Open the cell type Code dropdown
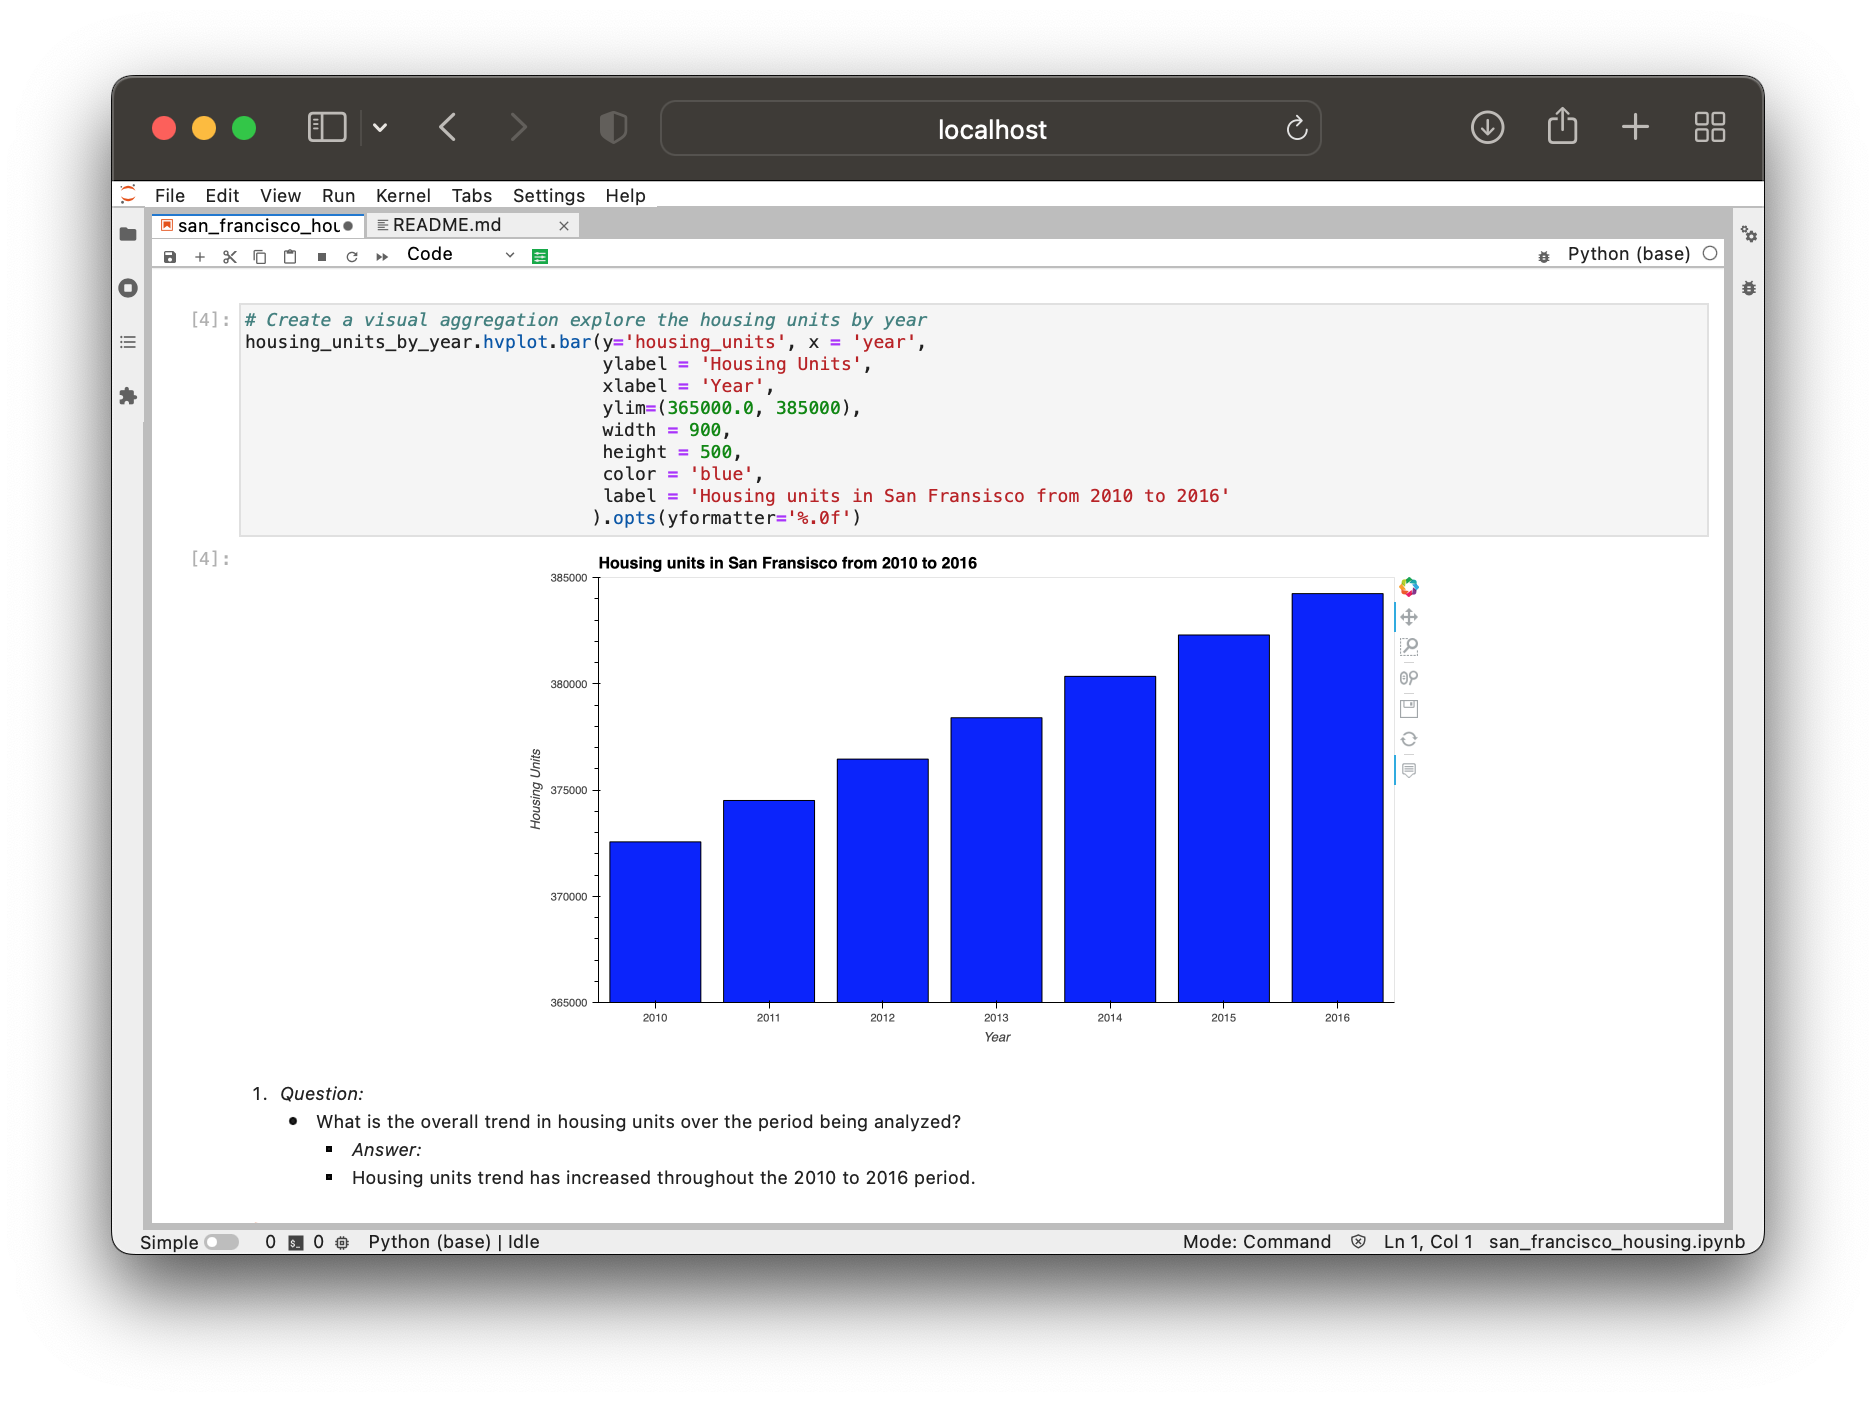Screen dimensions: 1876x1402 coord(460,255)
